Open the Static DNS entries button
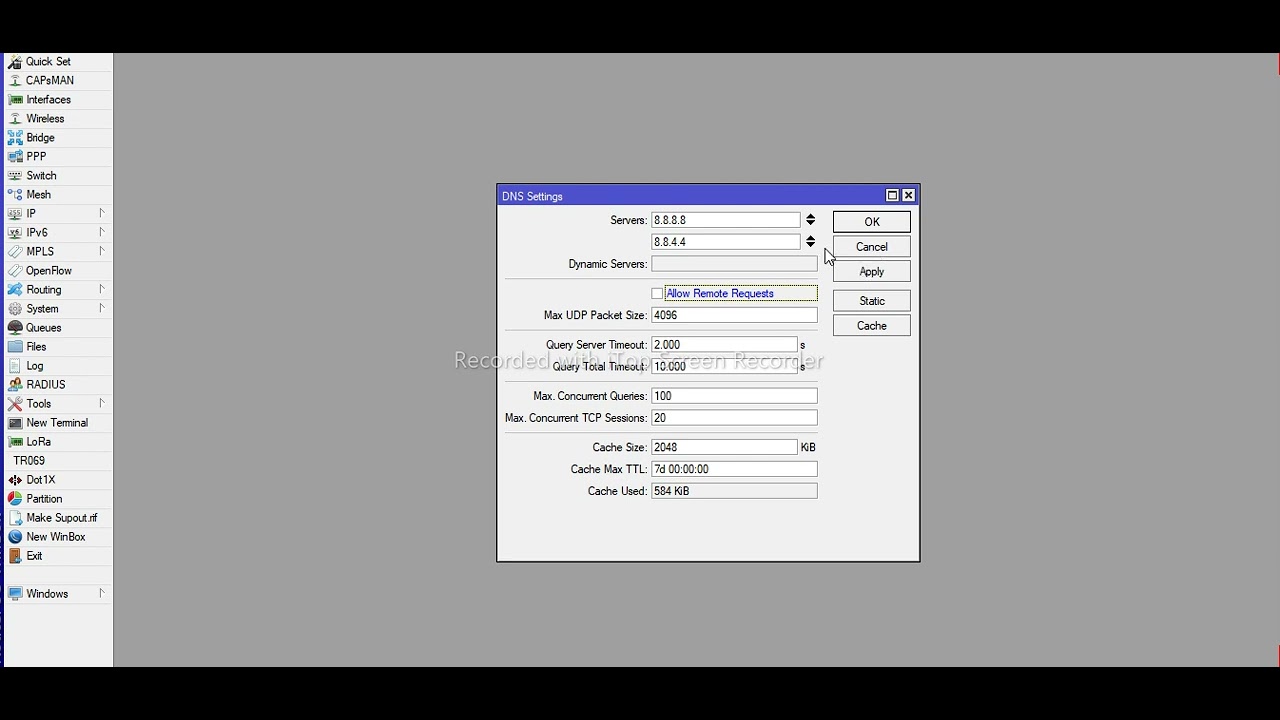 click(x=872, y=301)
